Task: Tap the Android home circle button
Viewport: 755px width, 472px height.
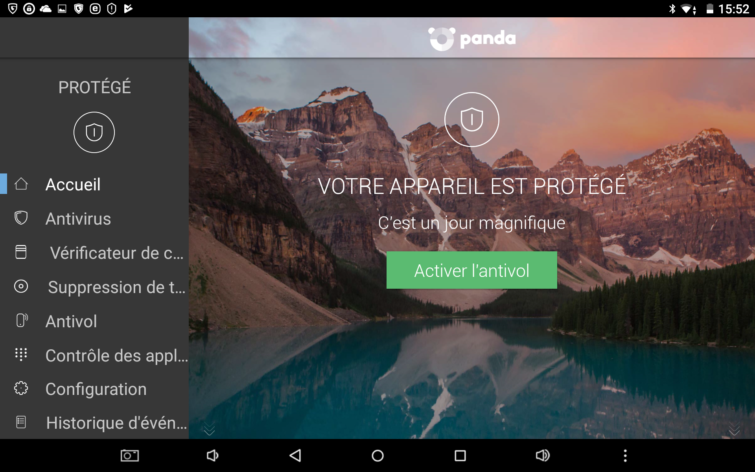Action: 378,455
